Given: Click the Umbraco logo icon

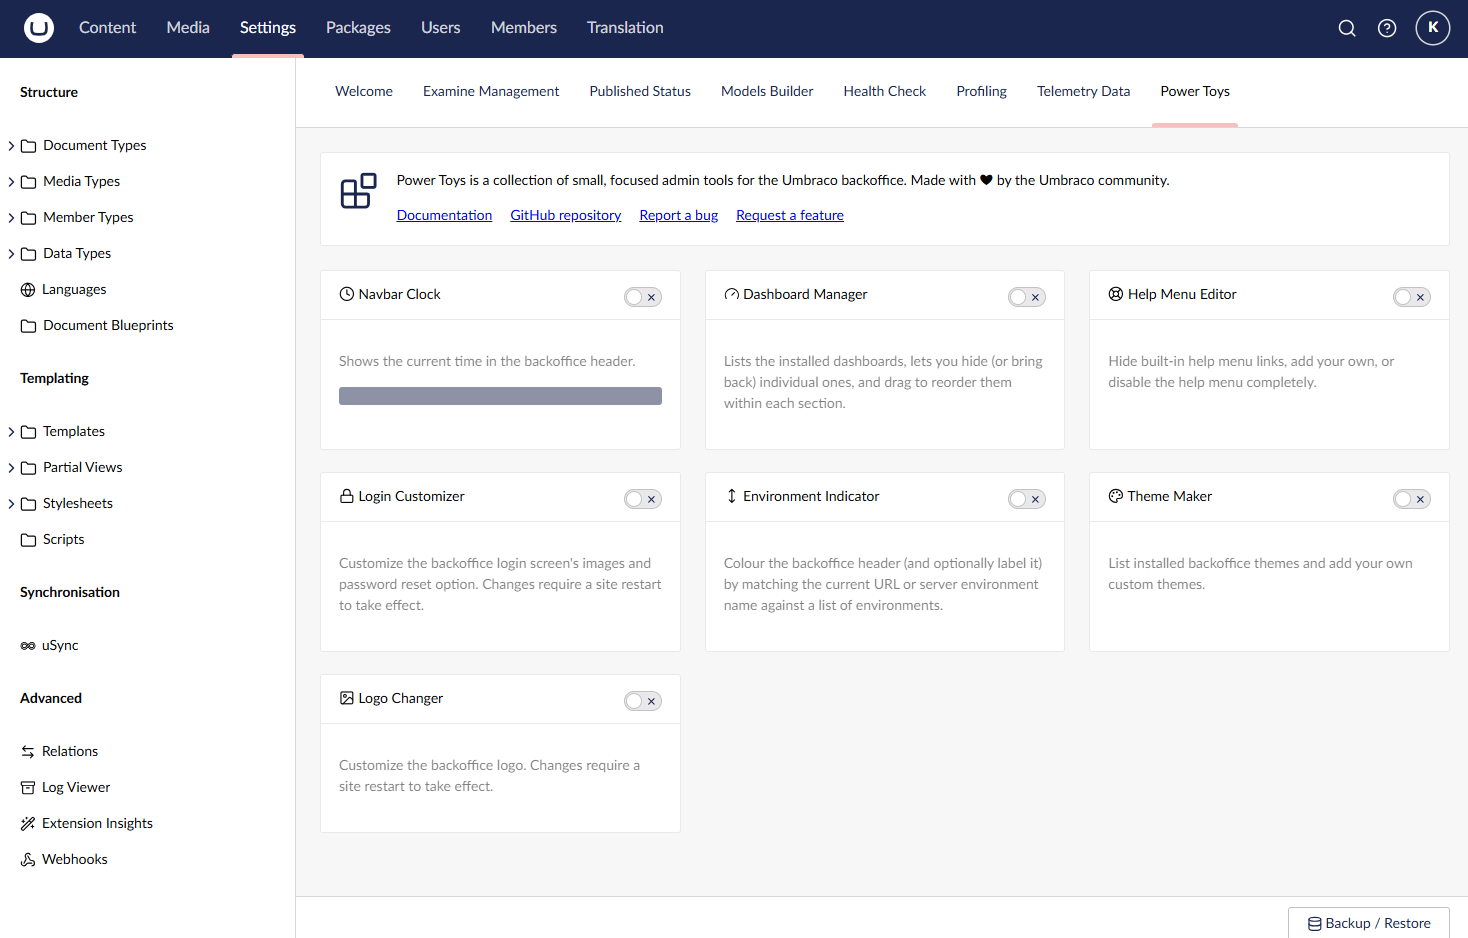Looking at the screenshot, I should (39, 28).
